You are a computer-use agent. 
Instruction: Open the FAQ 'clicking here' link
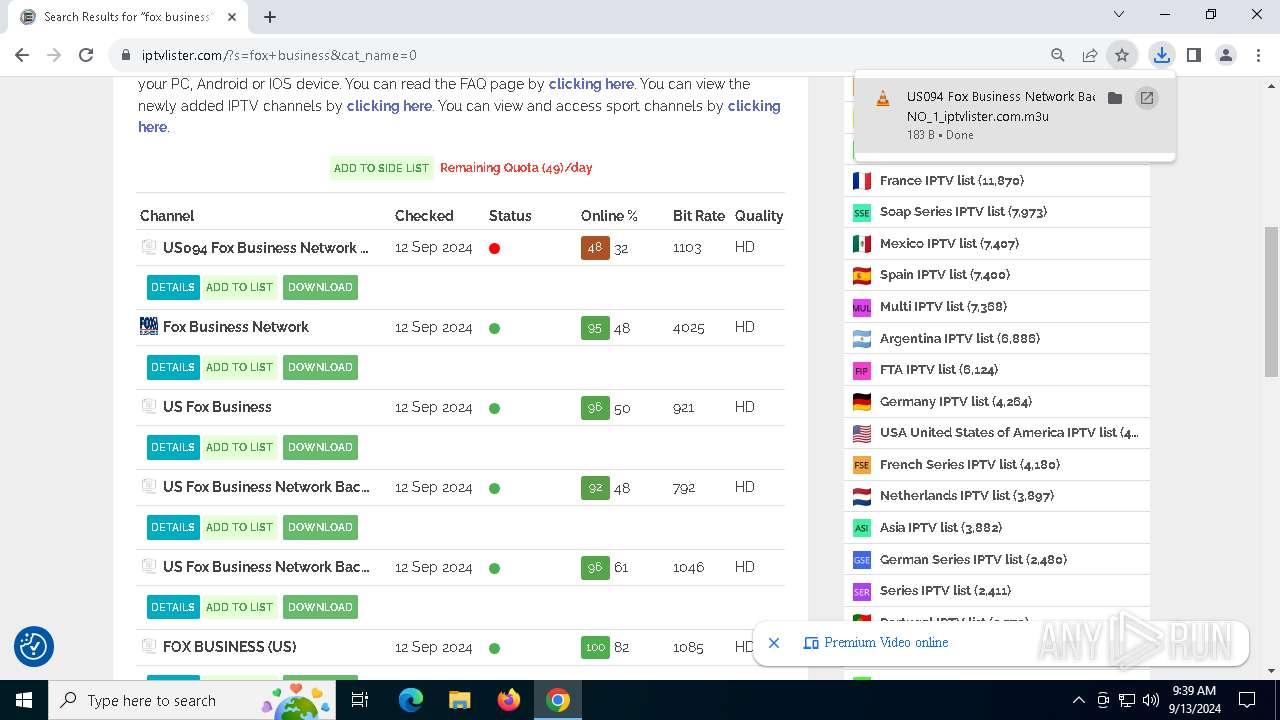(x=591, y=84)
